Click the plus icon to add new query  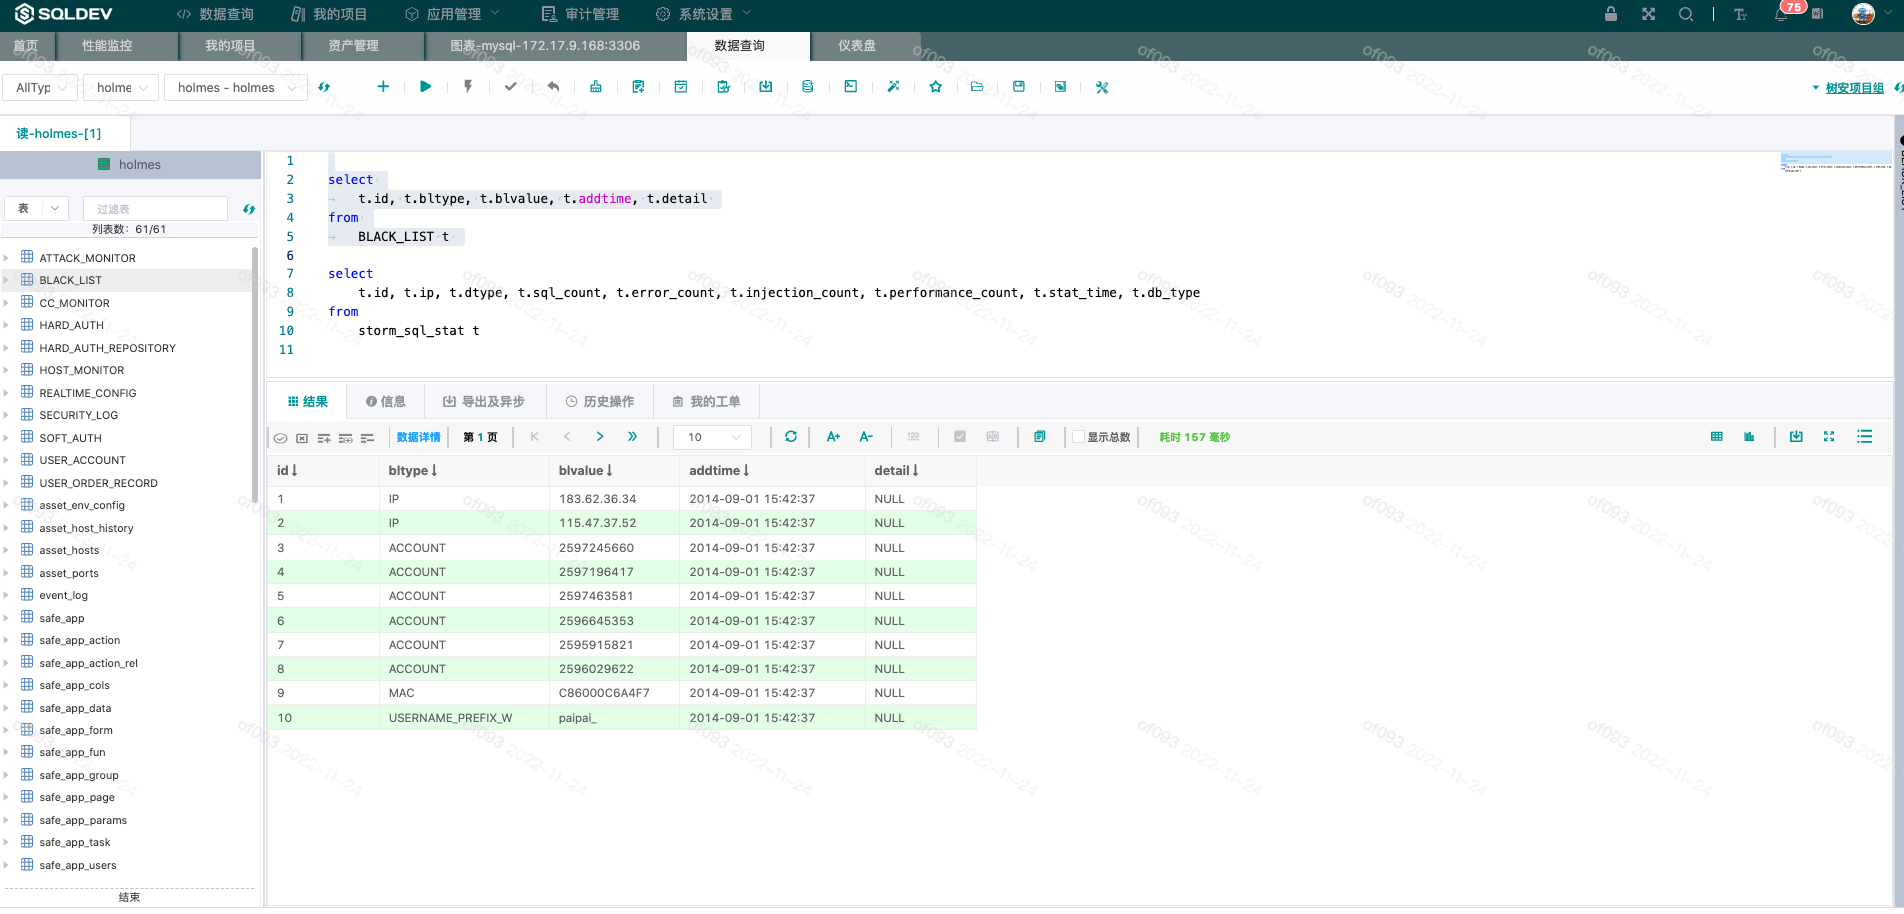[x=383, y=87]
